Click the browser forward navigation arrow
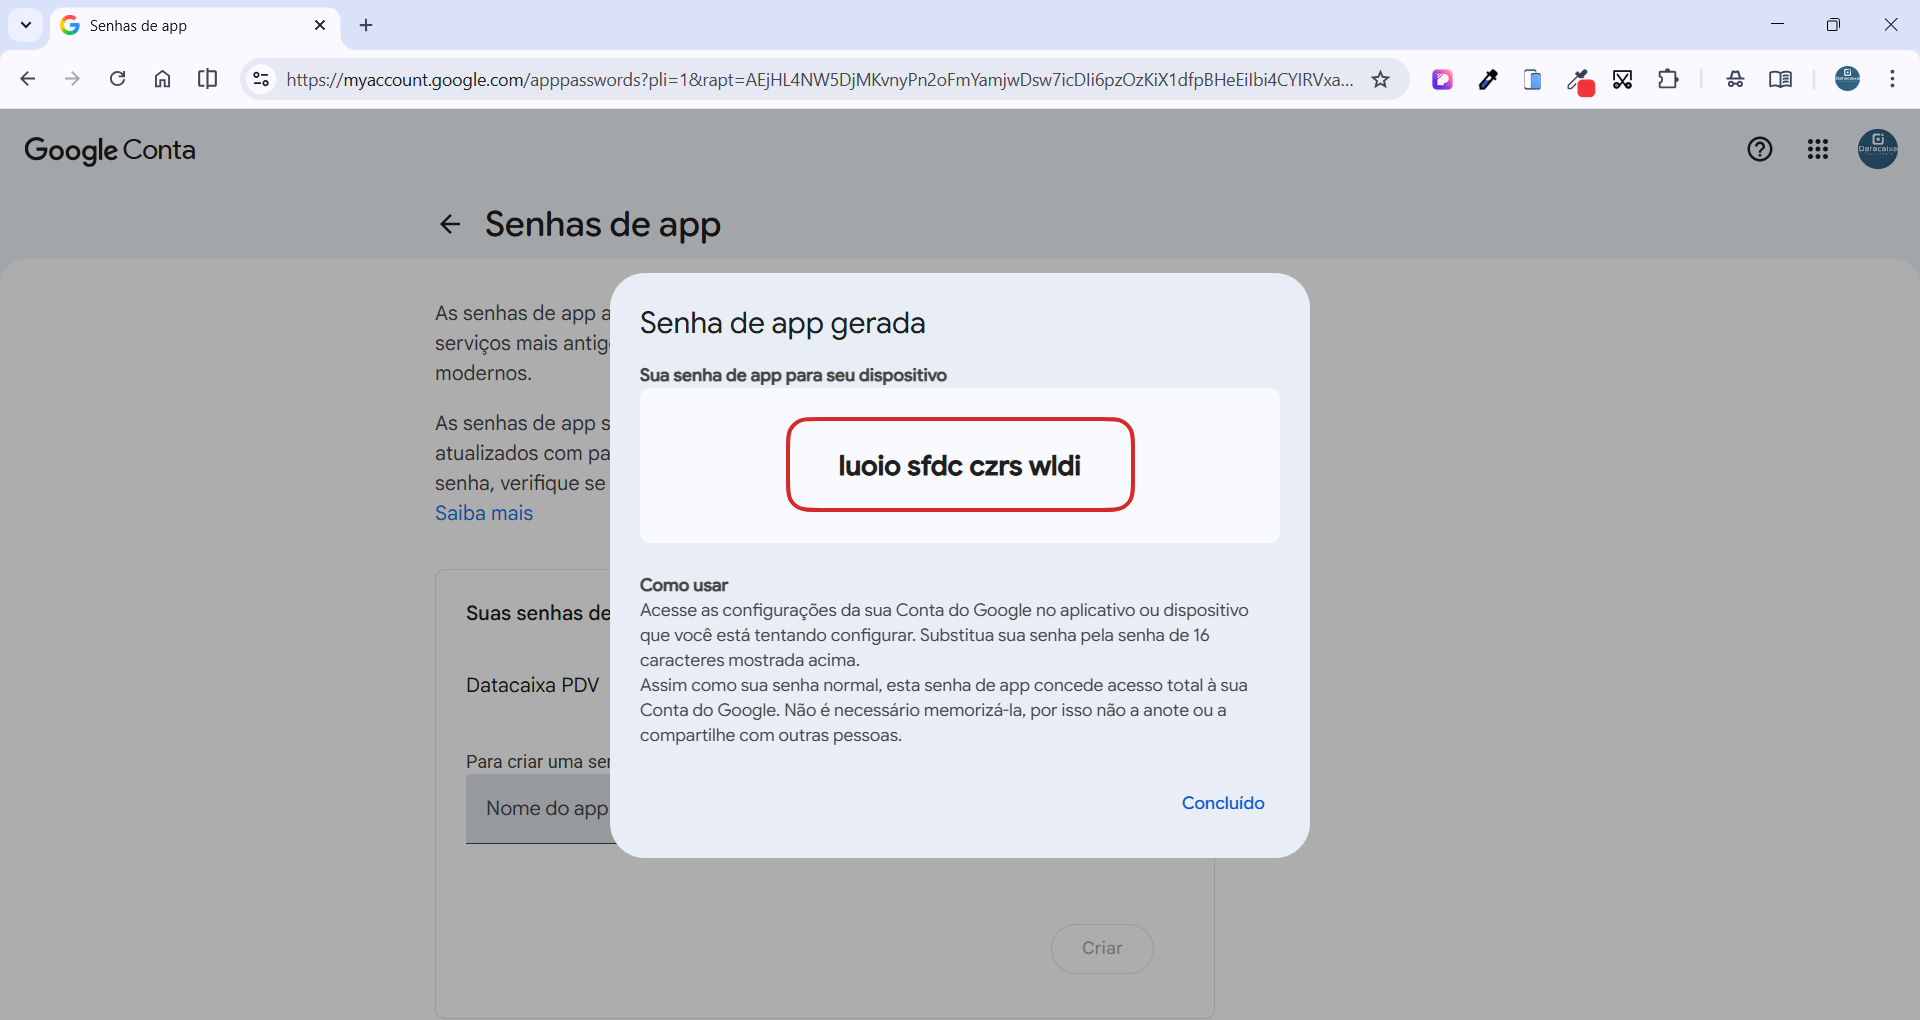The height and width of the screenshot is (1020, 1920). coord(72,79)
